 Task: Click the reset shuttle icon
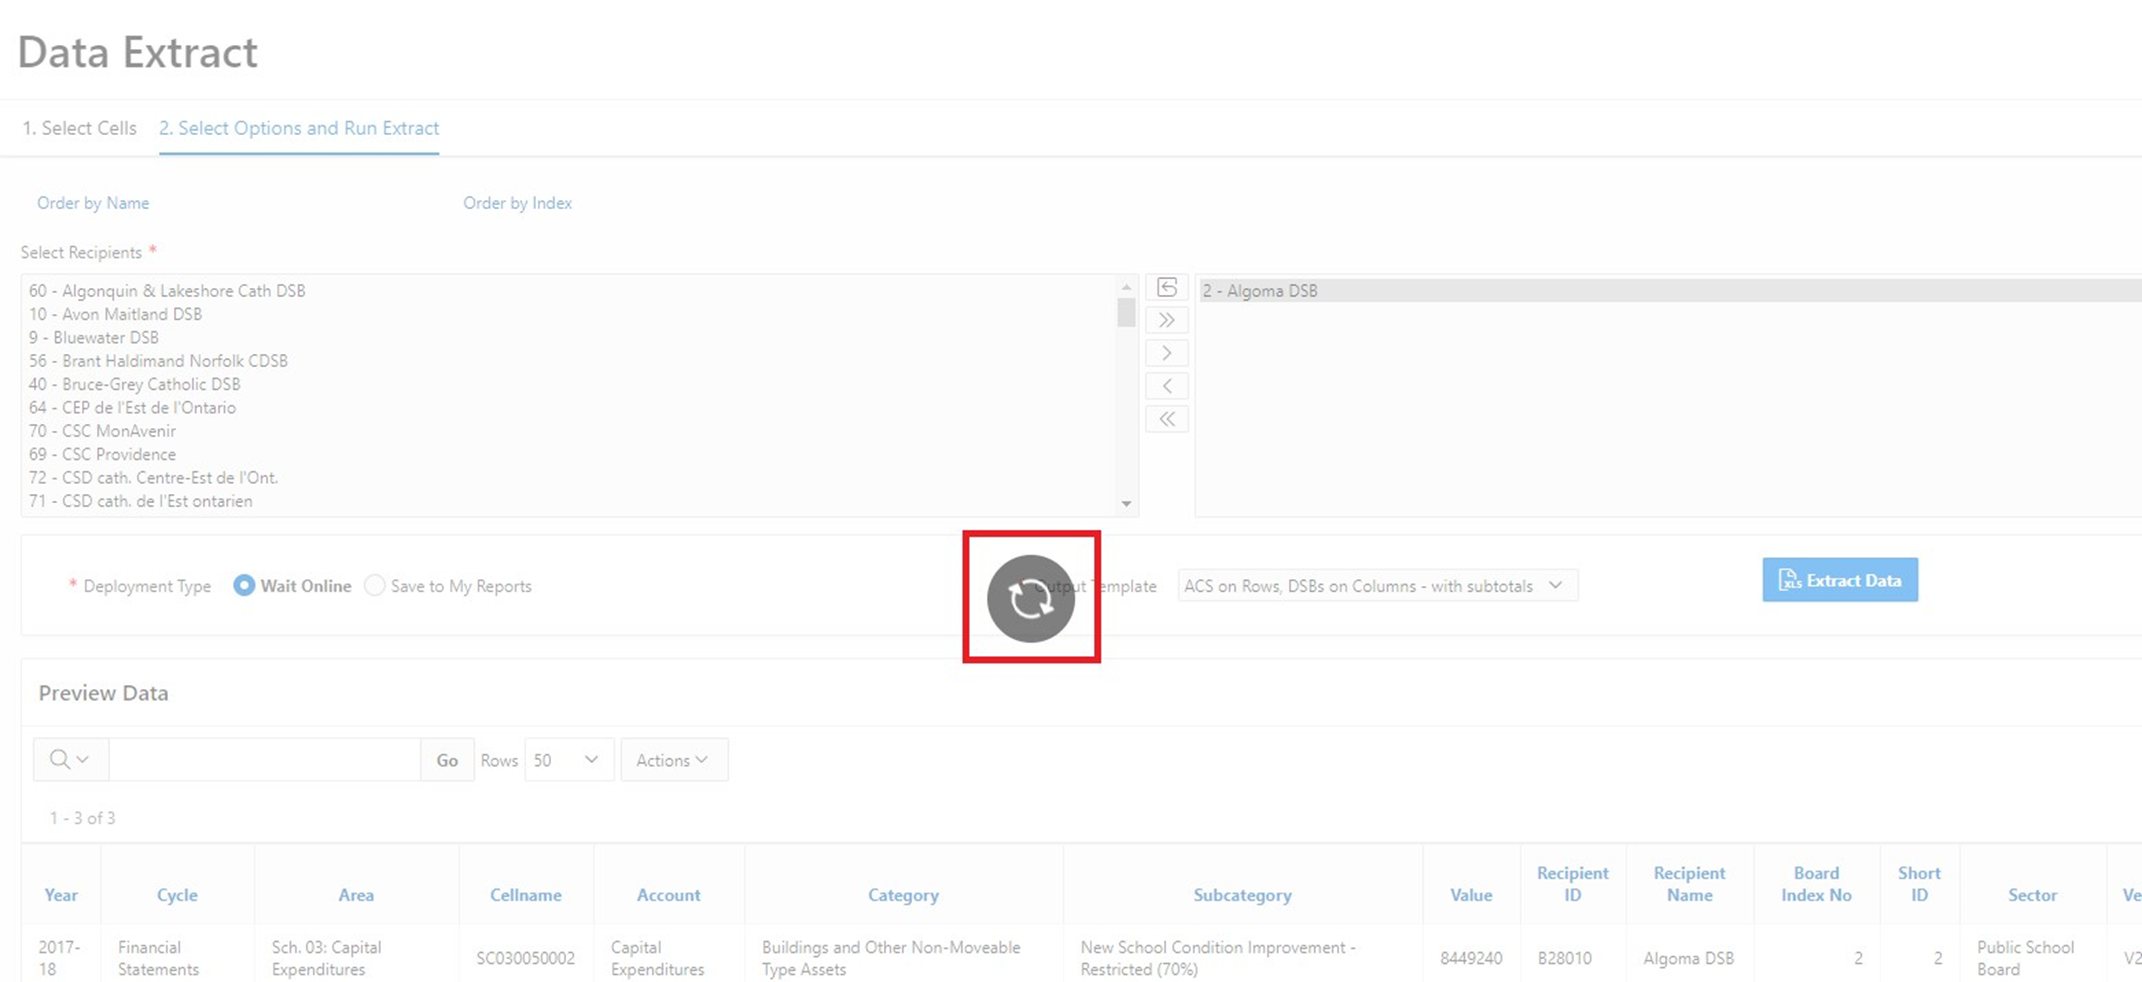point(1166,288)
